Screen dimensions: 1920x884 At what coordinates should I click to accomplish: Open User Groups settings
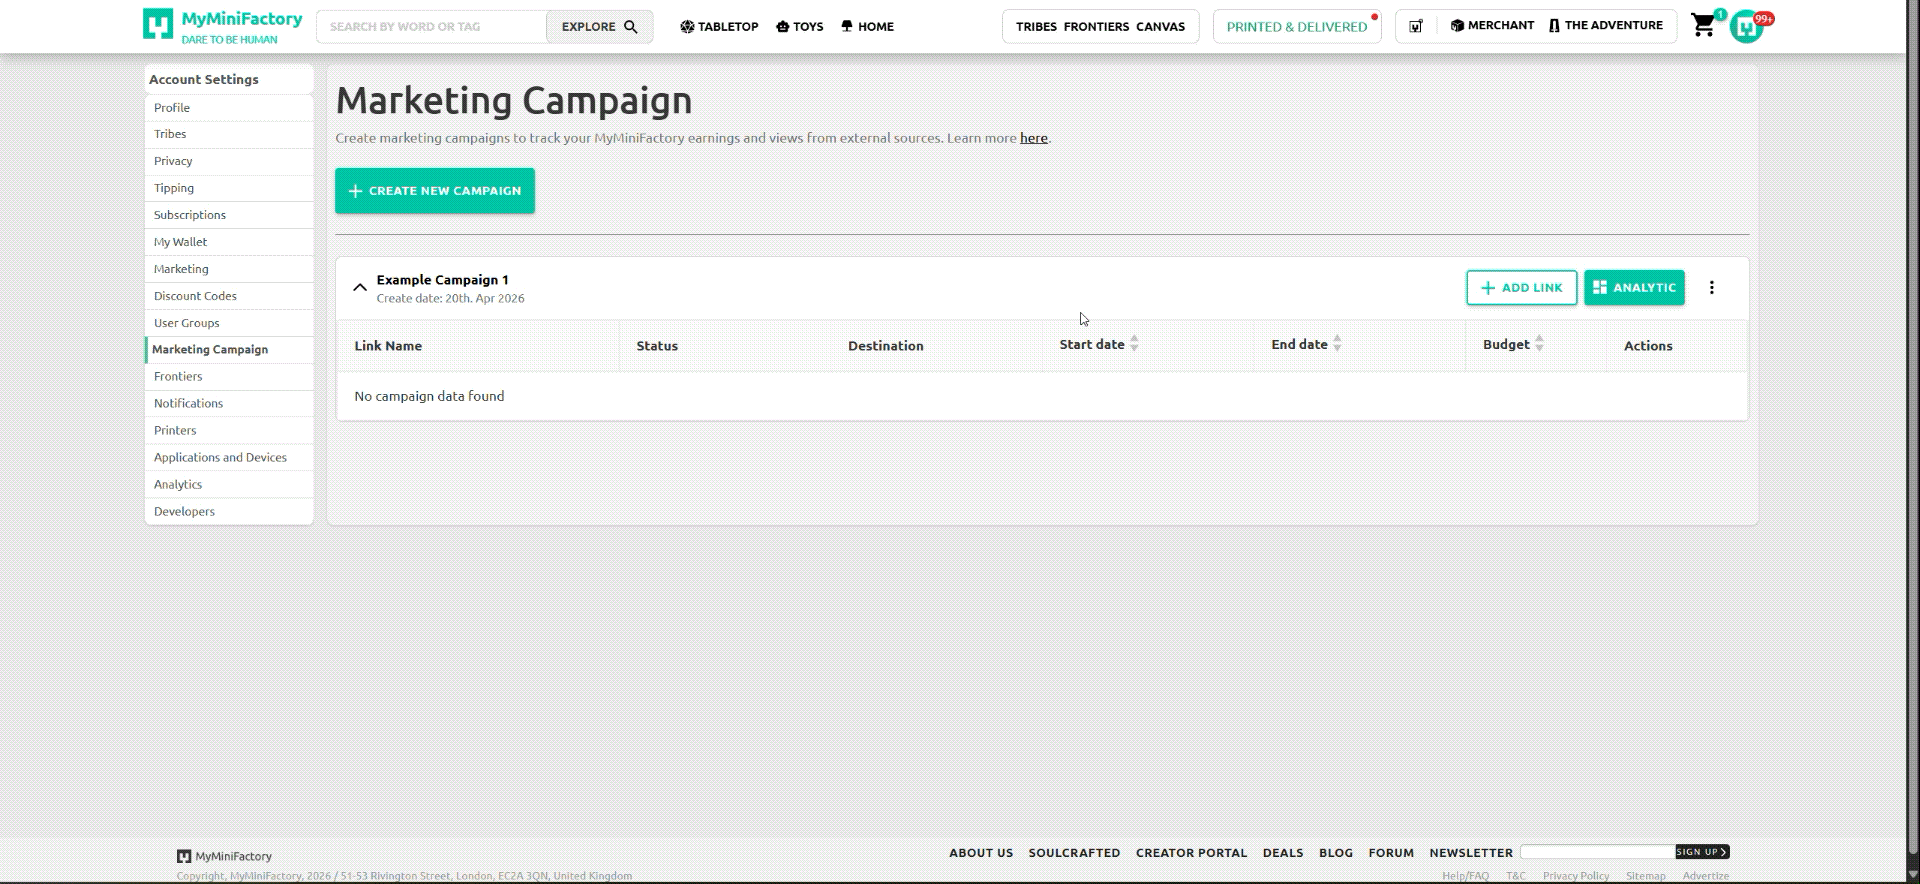click(229, 323)
